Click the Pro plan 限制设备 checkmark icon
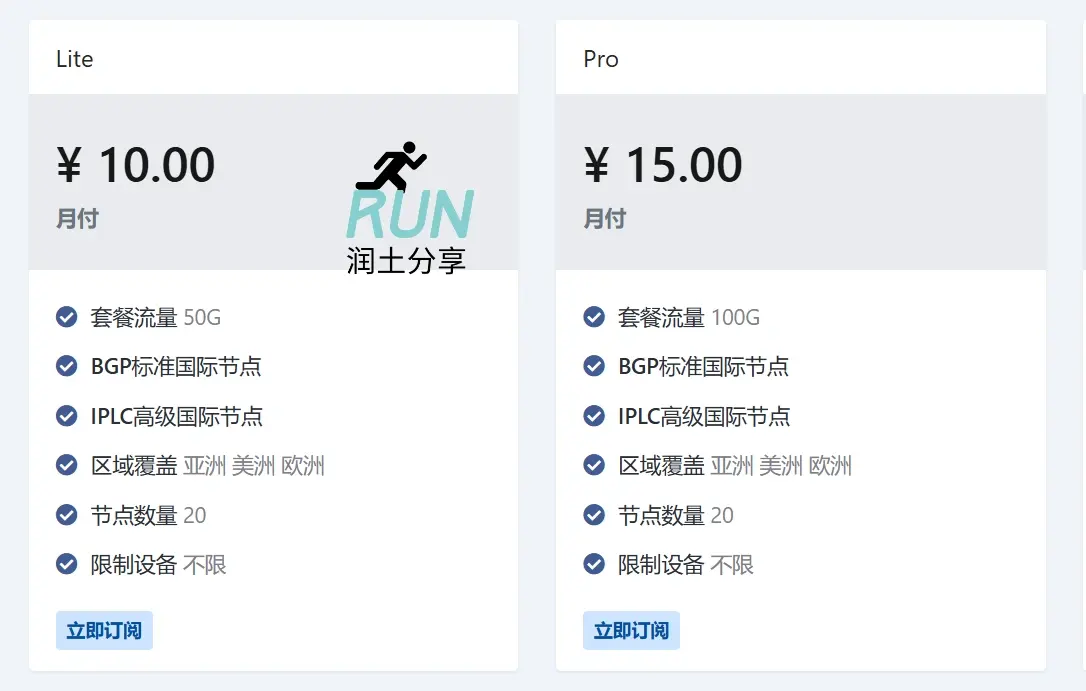This screenshot has width=1086, height=691. click(x=594, y=565)
